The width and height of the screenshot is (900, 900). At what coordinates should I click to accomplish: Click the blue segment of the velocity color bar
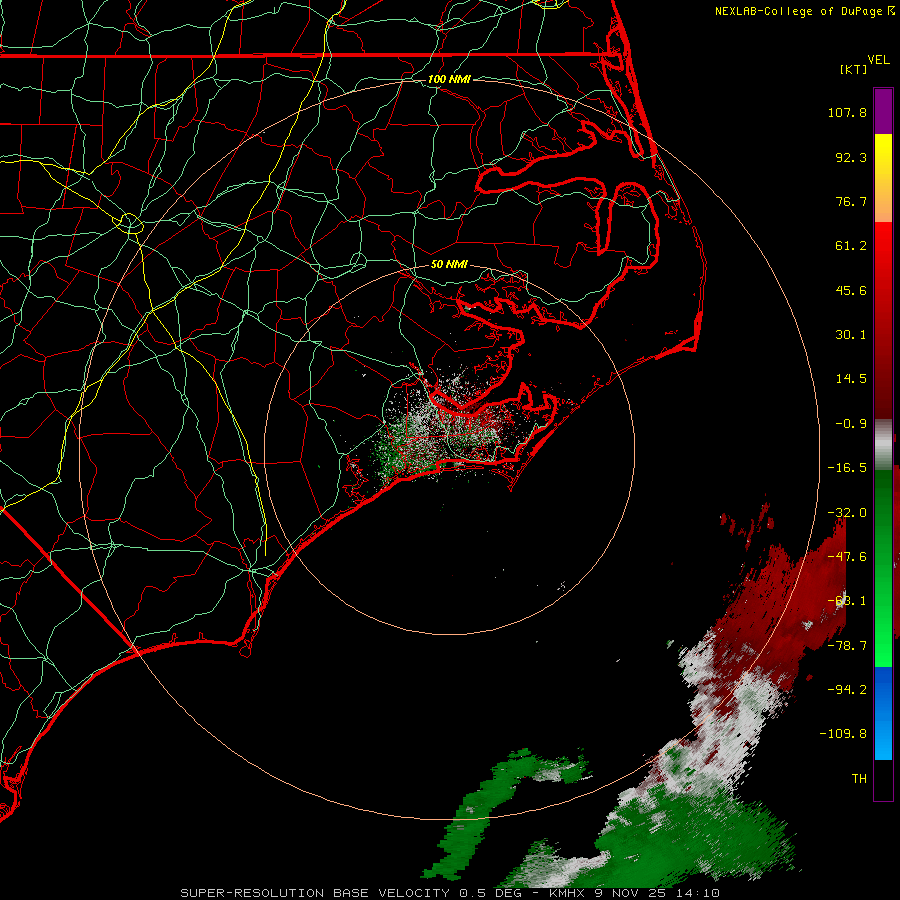(883, 713)
